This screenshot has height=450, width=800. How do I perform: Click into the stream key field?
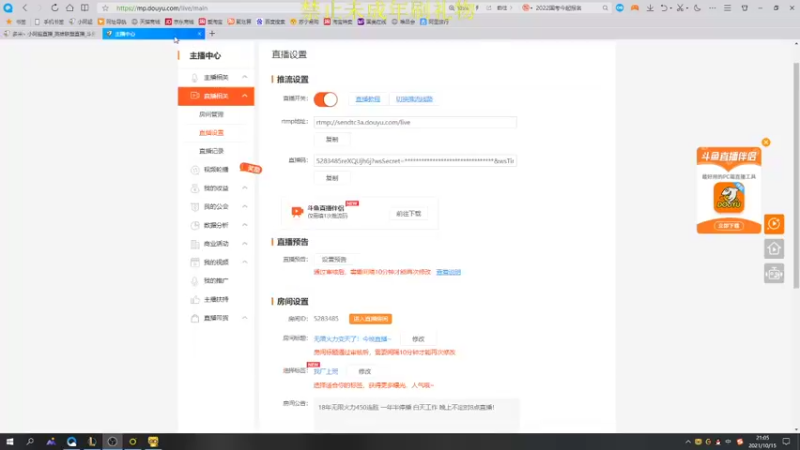pyautogui.click(x=415, y=161)
